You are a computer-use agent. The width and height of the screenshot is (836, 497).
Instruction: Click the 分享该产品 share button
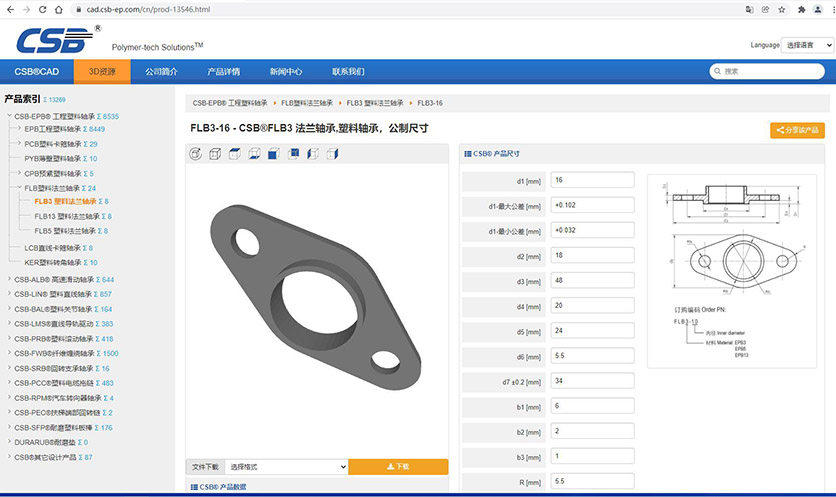pos(797,130)
